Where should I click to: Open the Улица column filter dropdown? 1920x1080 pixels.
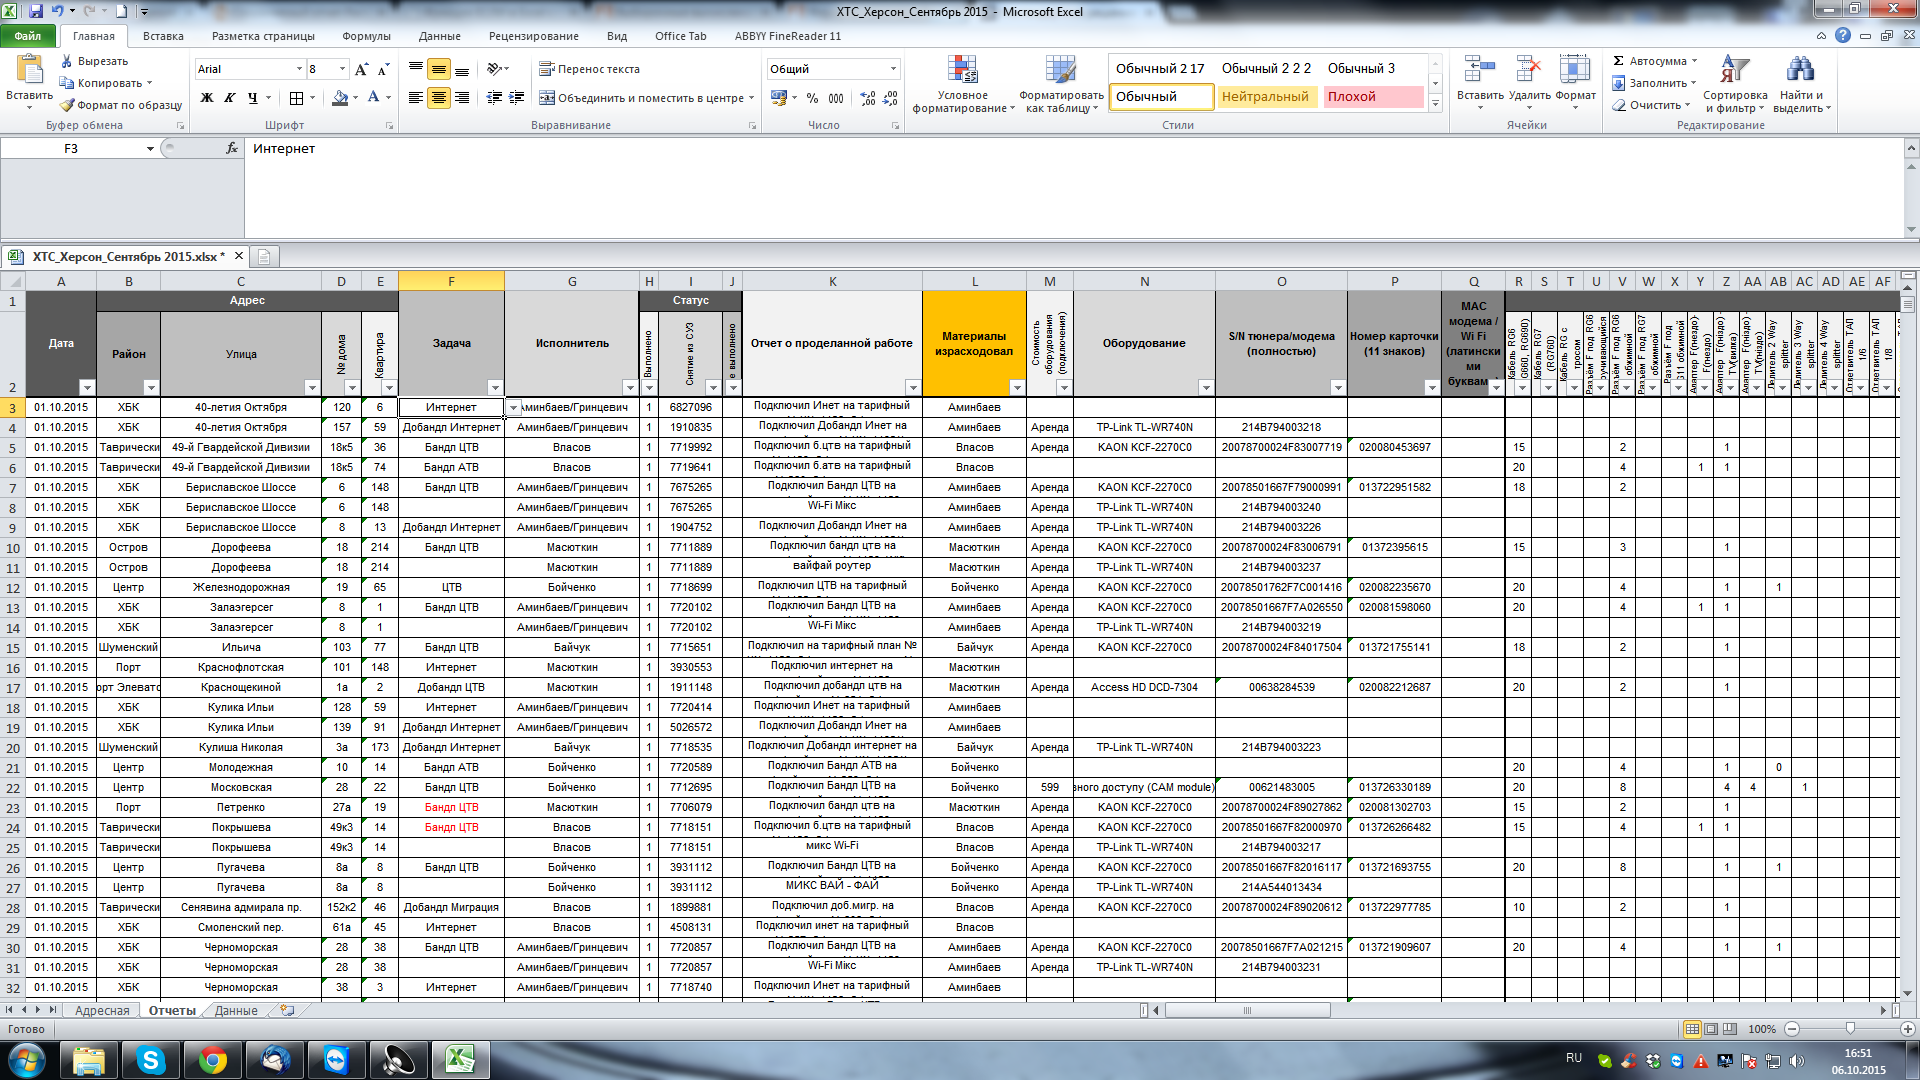click(x=312, y=388)
